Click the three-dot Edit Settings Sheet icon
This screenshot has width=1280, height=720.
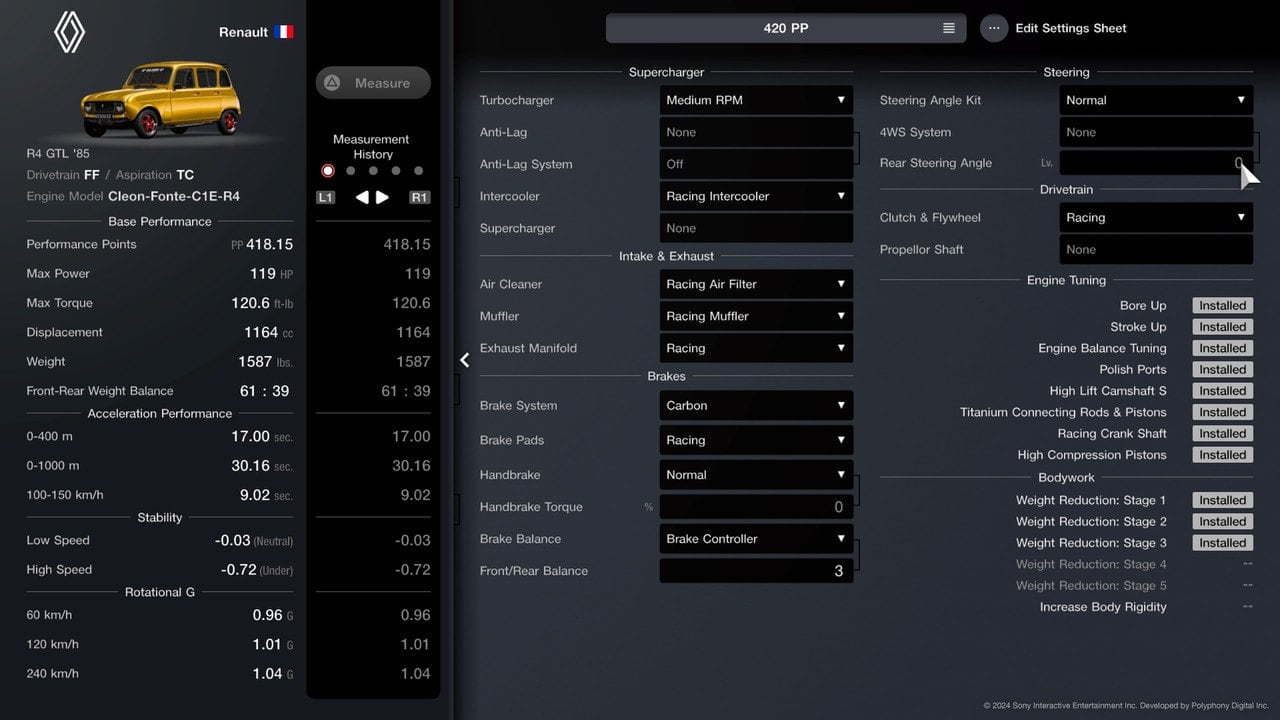[994, 28]
